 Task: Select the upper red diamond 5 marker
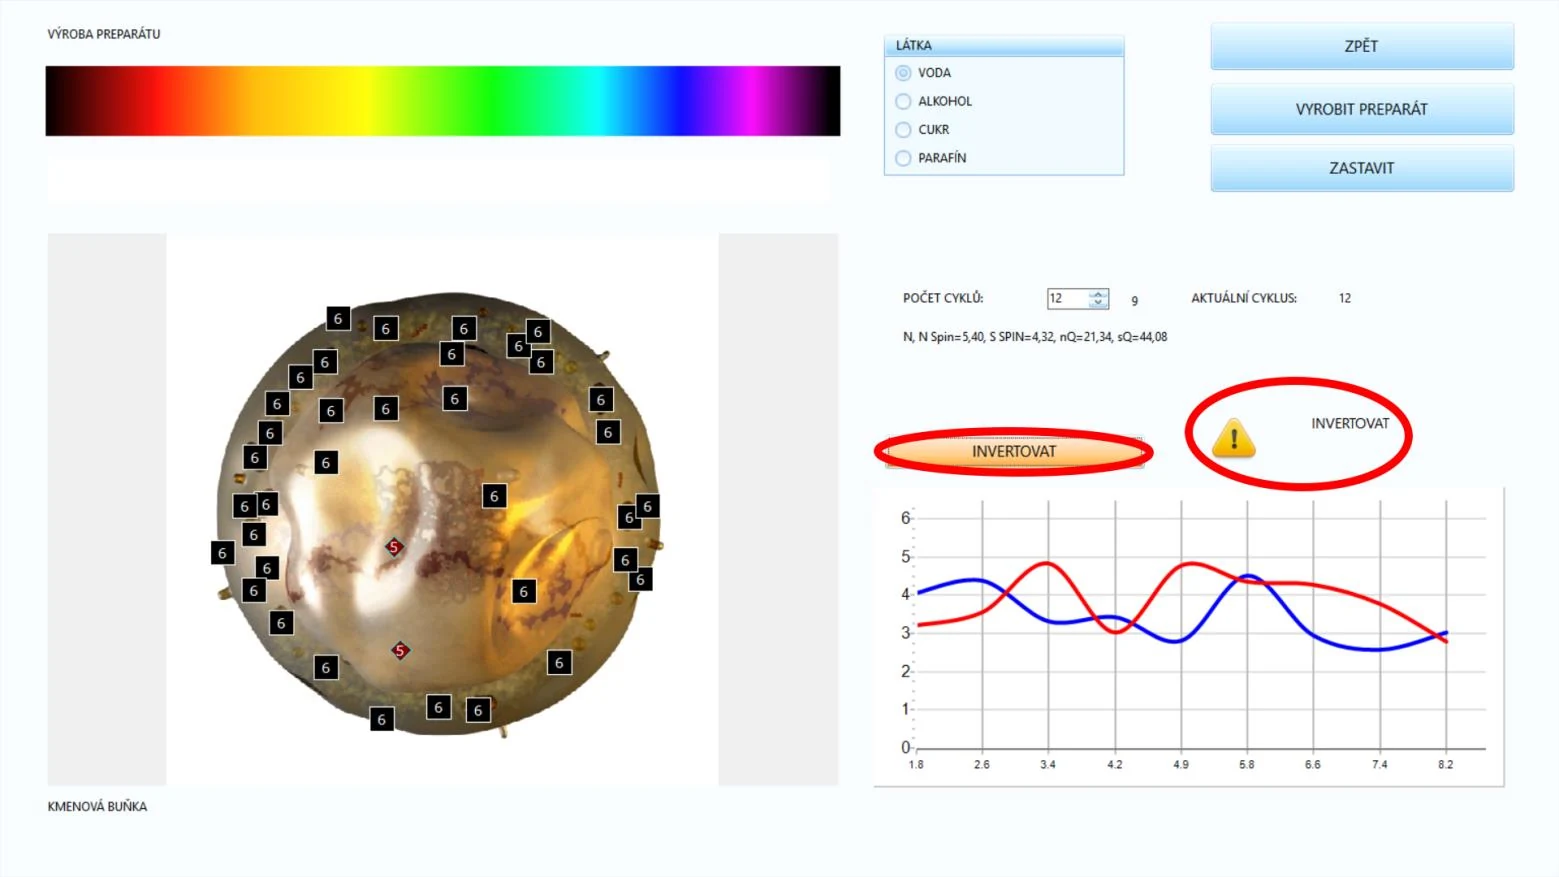point(394,547)
